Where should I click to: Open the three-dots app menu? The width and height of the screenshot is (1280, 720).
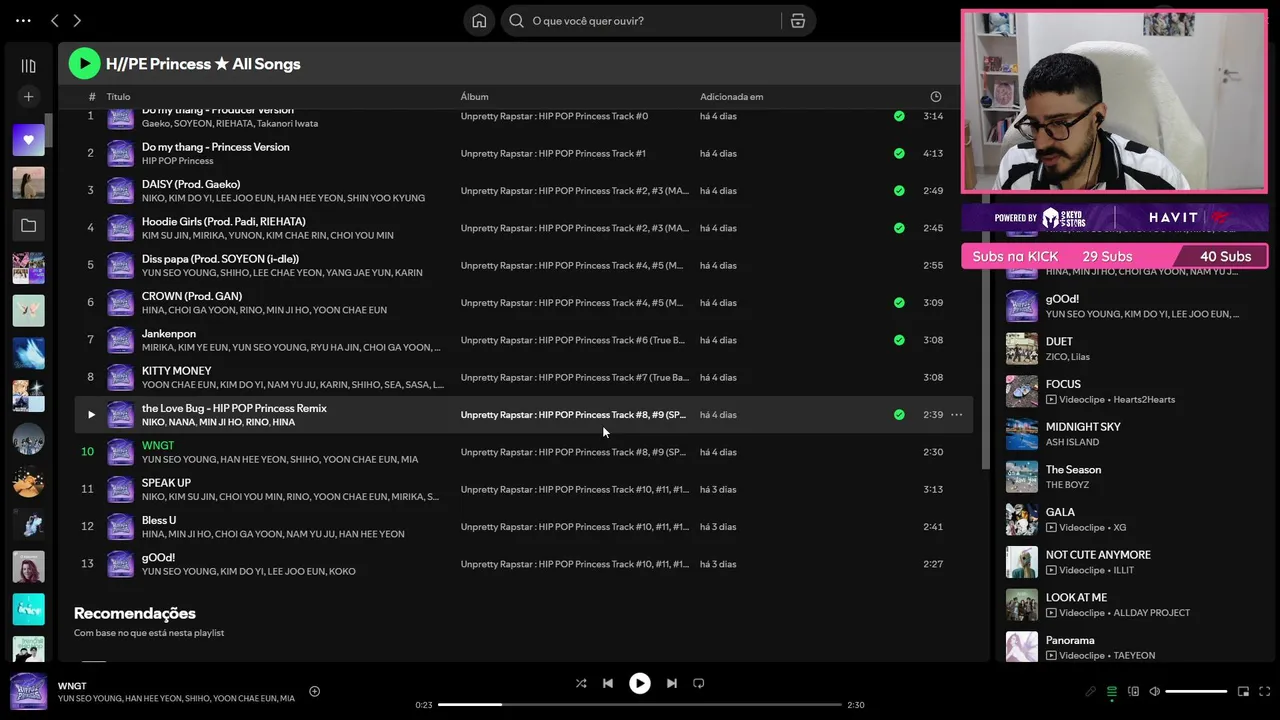tap(23, 20)
